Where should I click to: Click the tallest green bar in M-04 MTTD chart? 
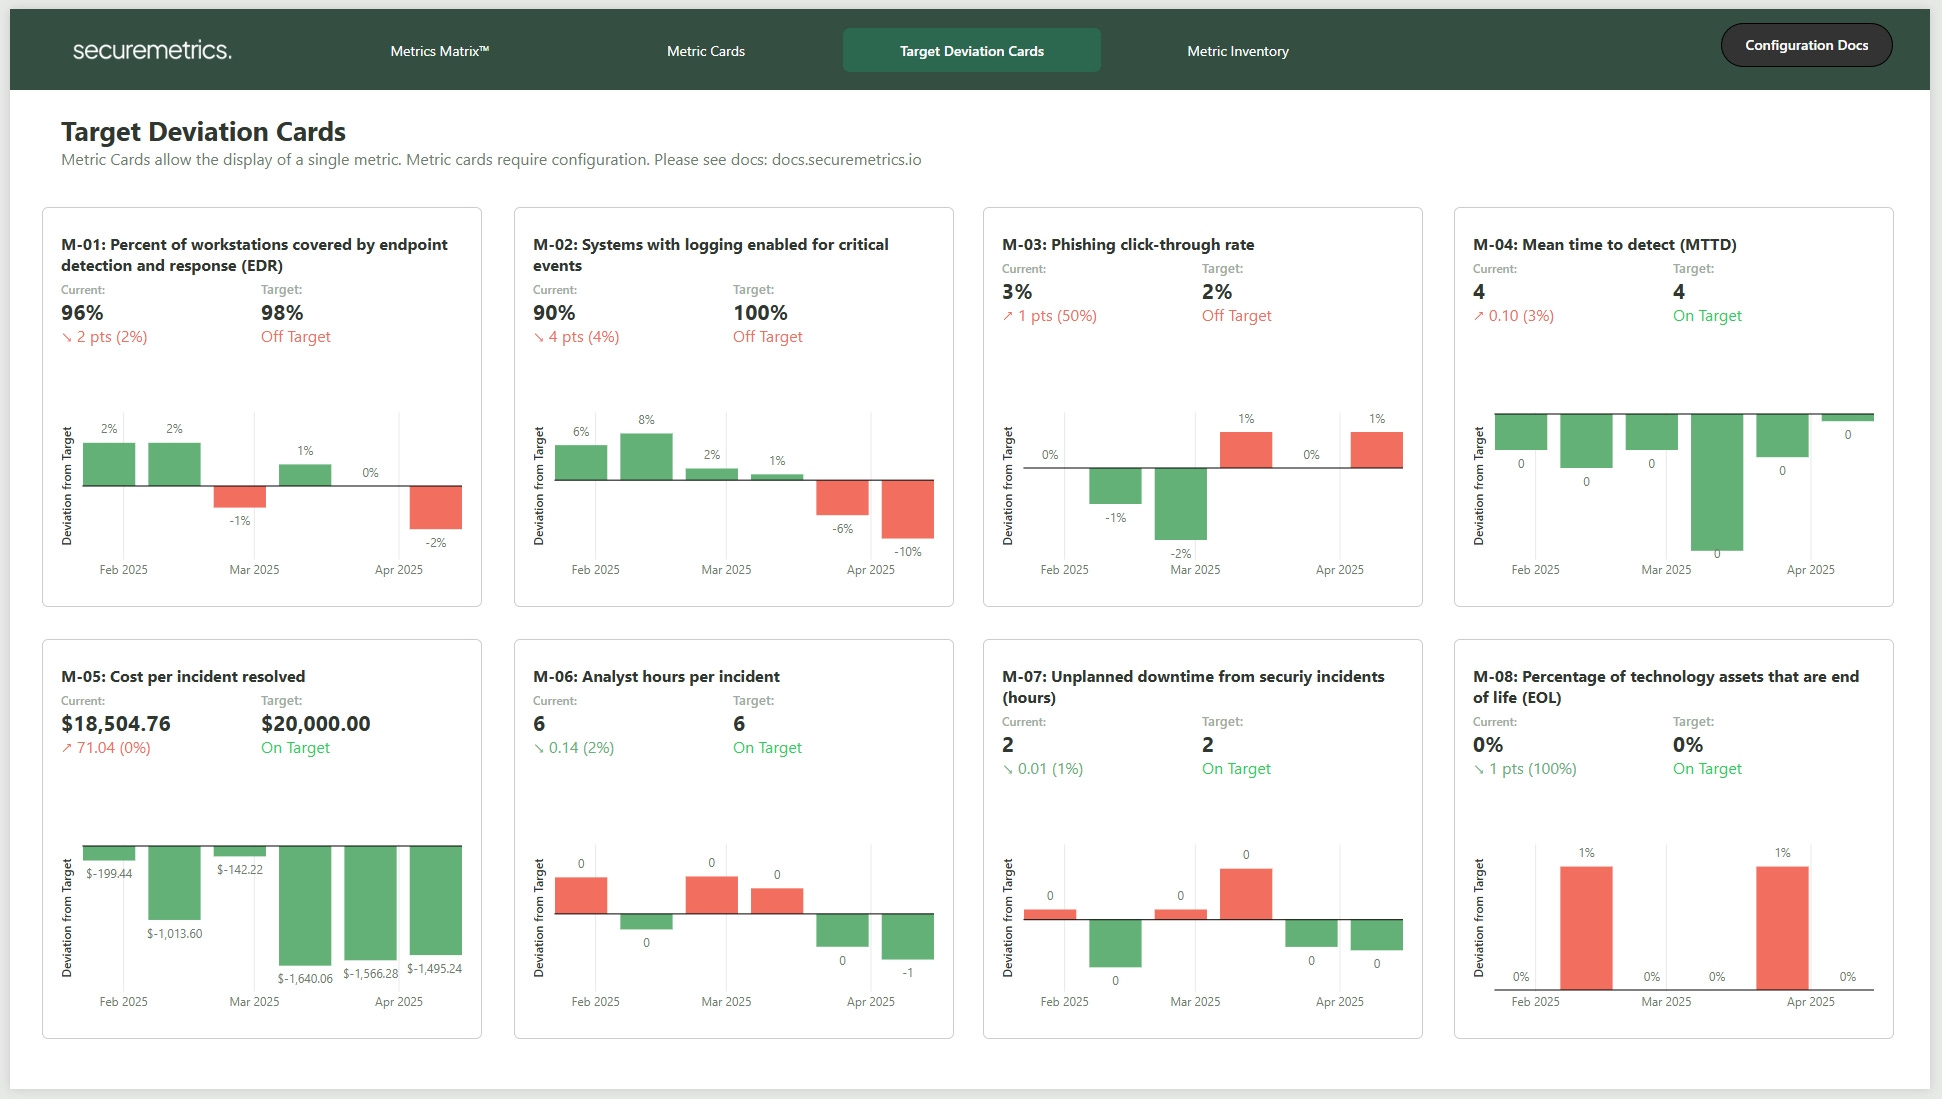point(1716,482)
